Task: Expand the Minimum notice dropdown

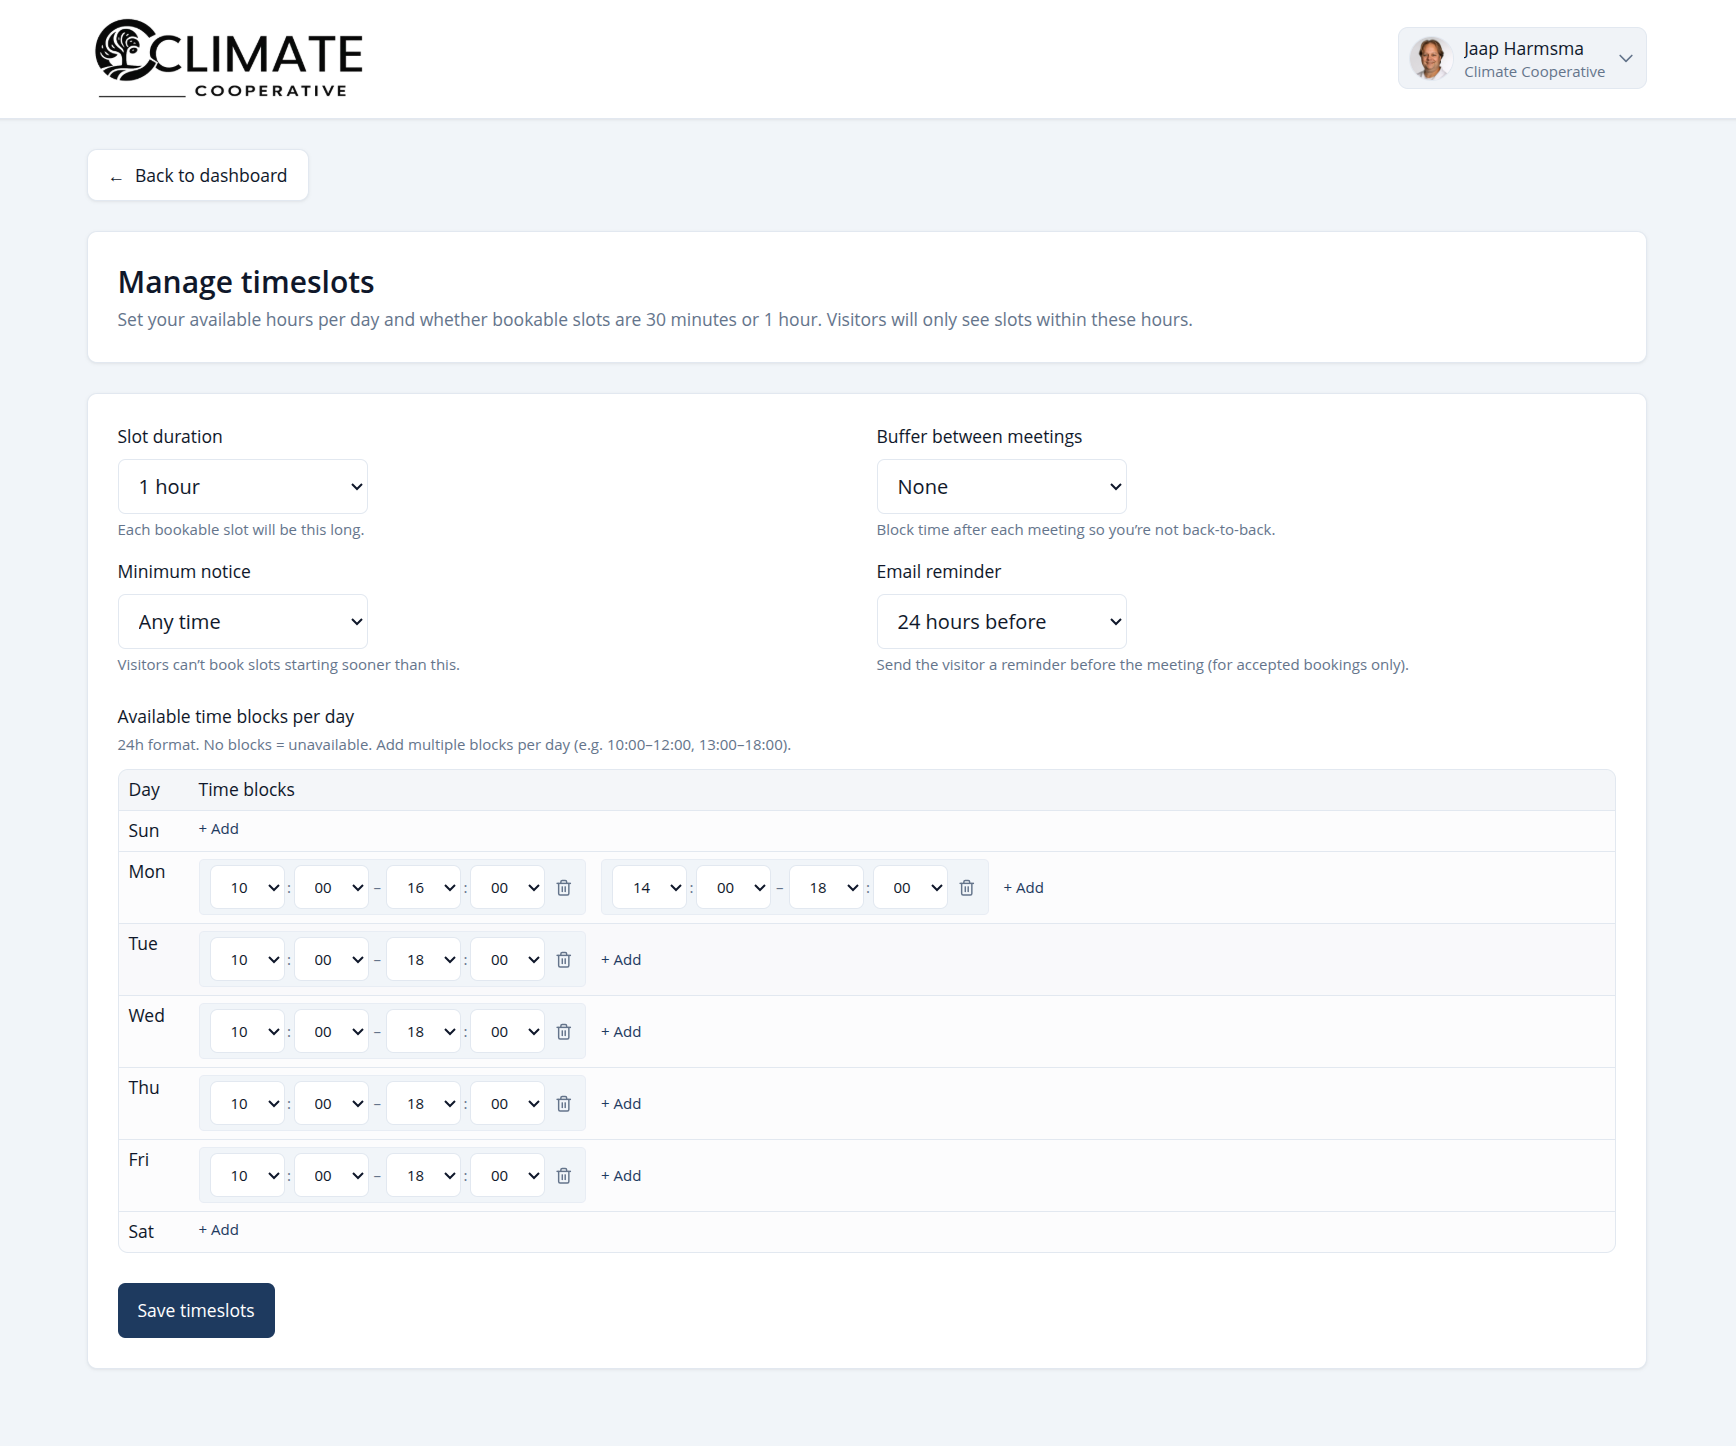Action: (x=243, y=622)
